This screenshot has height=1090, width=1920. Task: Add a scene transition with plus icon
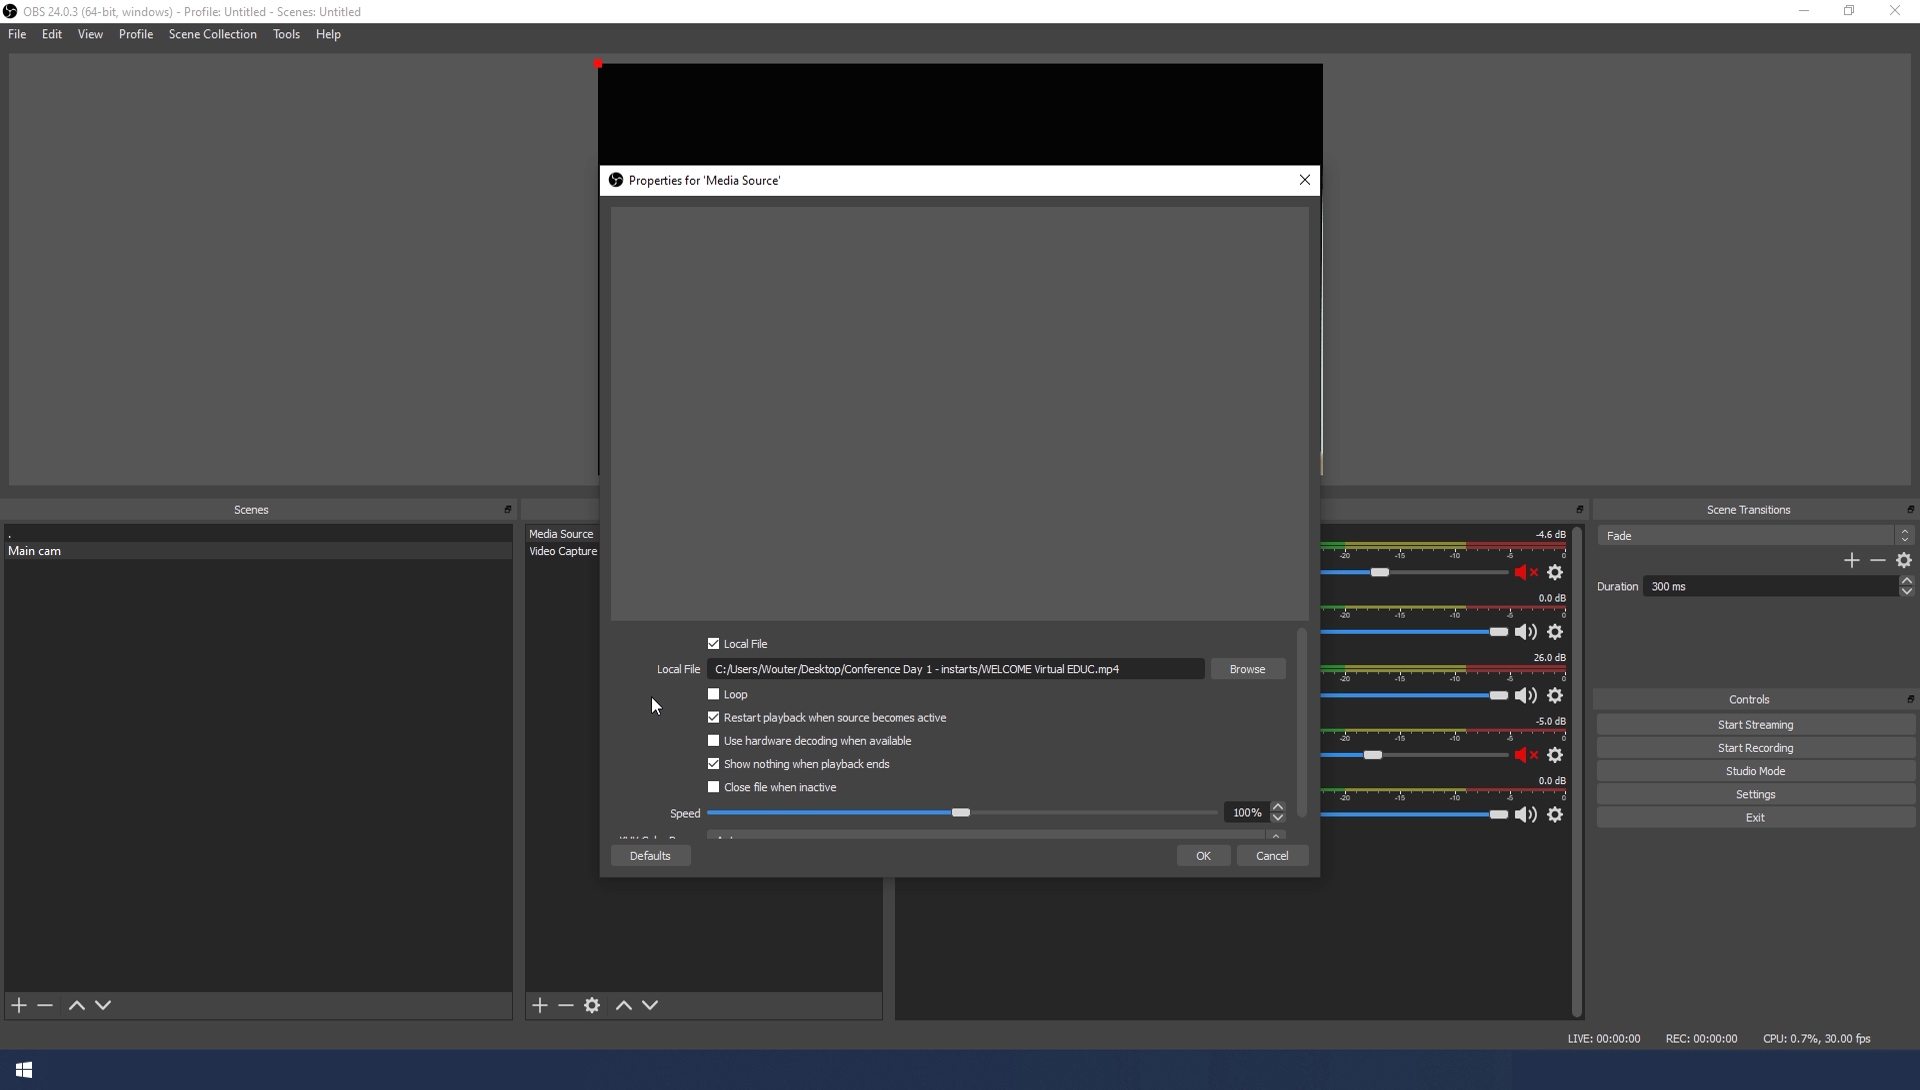click(1851, 561)
